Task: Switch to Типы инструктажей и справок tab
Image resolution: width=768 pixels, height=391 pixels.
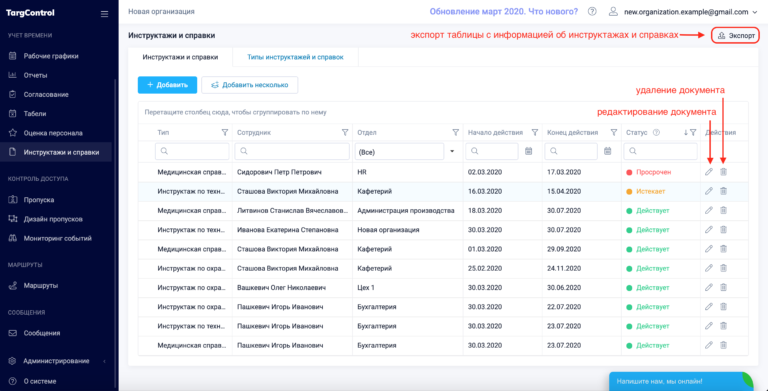Action: (295, 57)
